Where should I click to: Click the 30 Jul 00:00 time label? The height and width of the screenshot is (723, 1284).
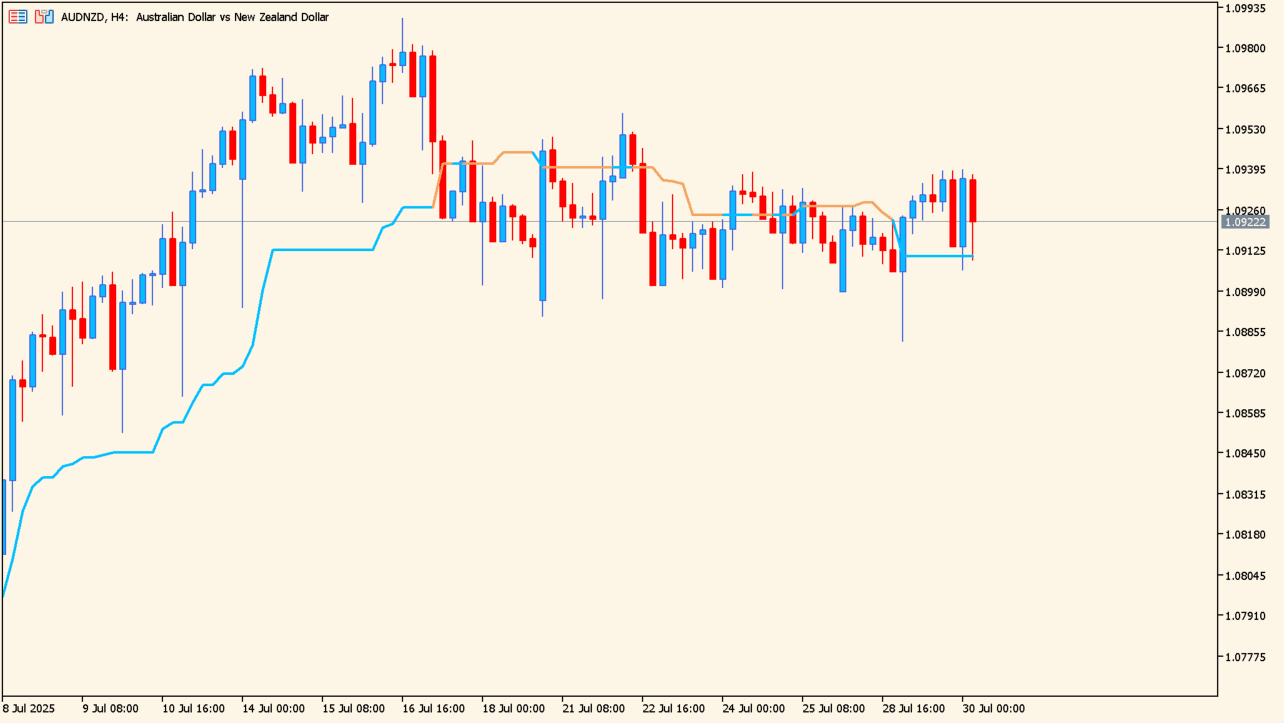tap(993, 709)
